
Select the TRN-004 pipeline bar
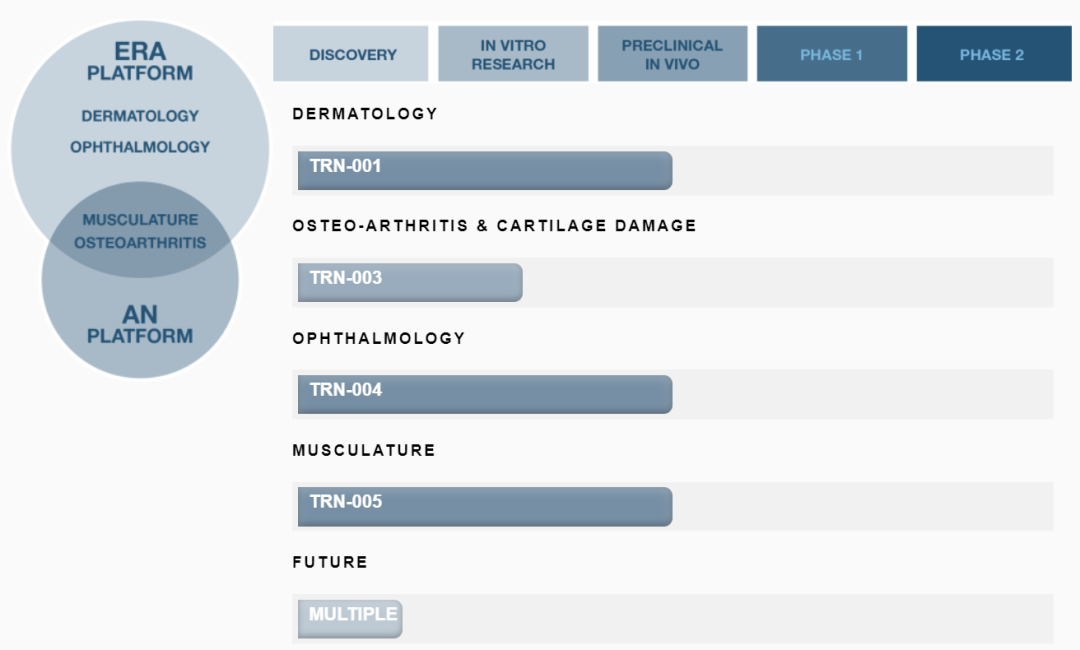[x=484, y=394]
